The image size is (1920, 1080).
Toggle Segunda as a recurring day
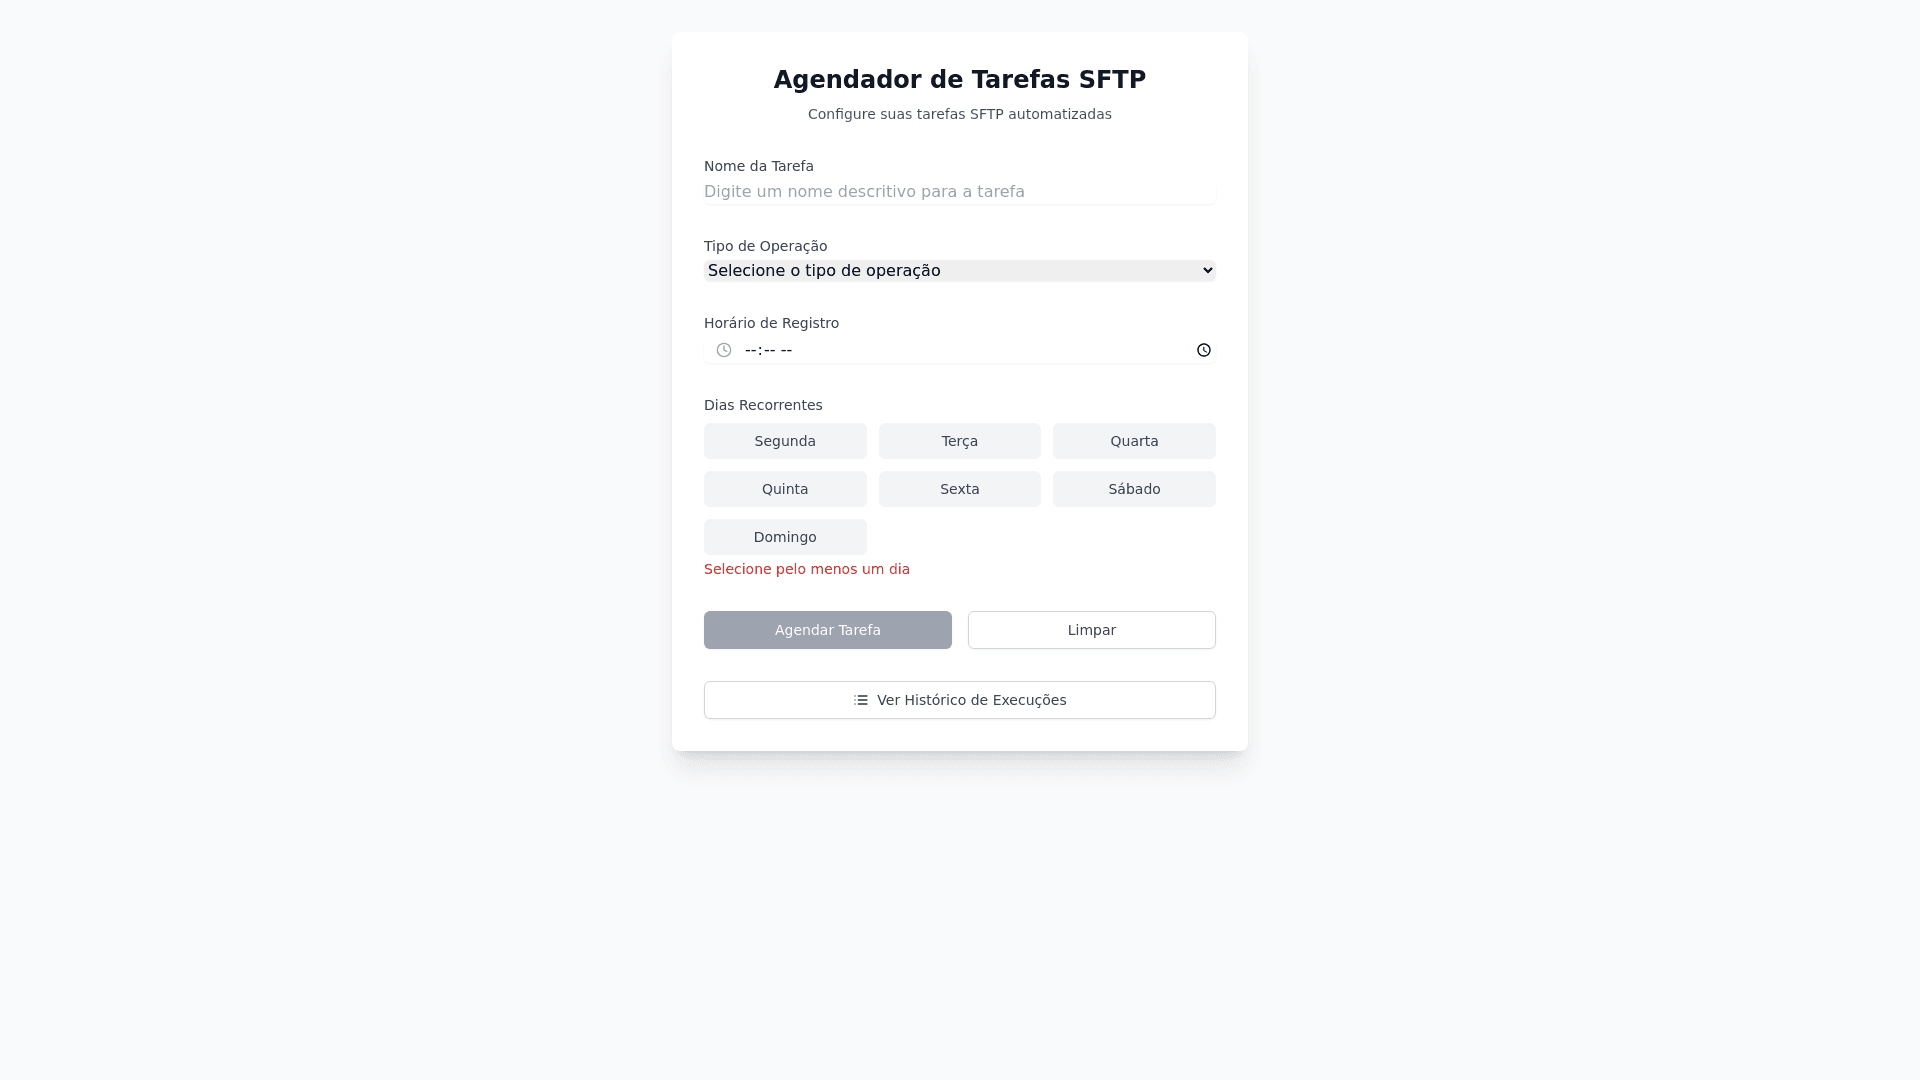(785, 441)
